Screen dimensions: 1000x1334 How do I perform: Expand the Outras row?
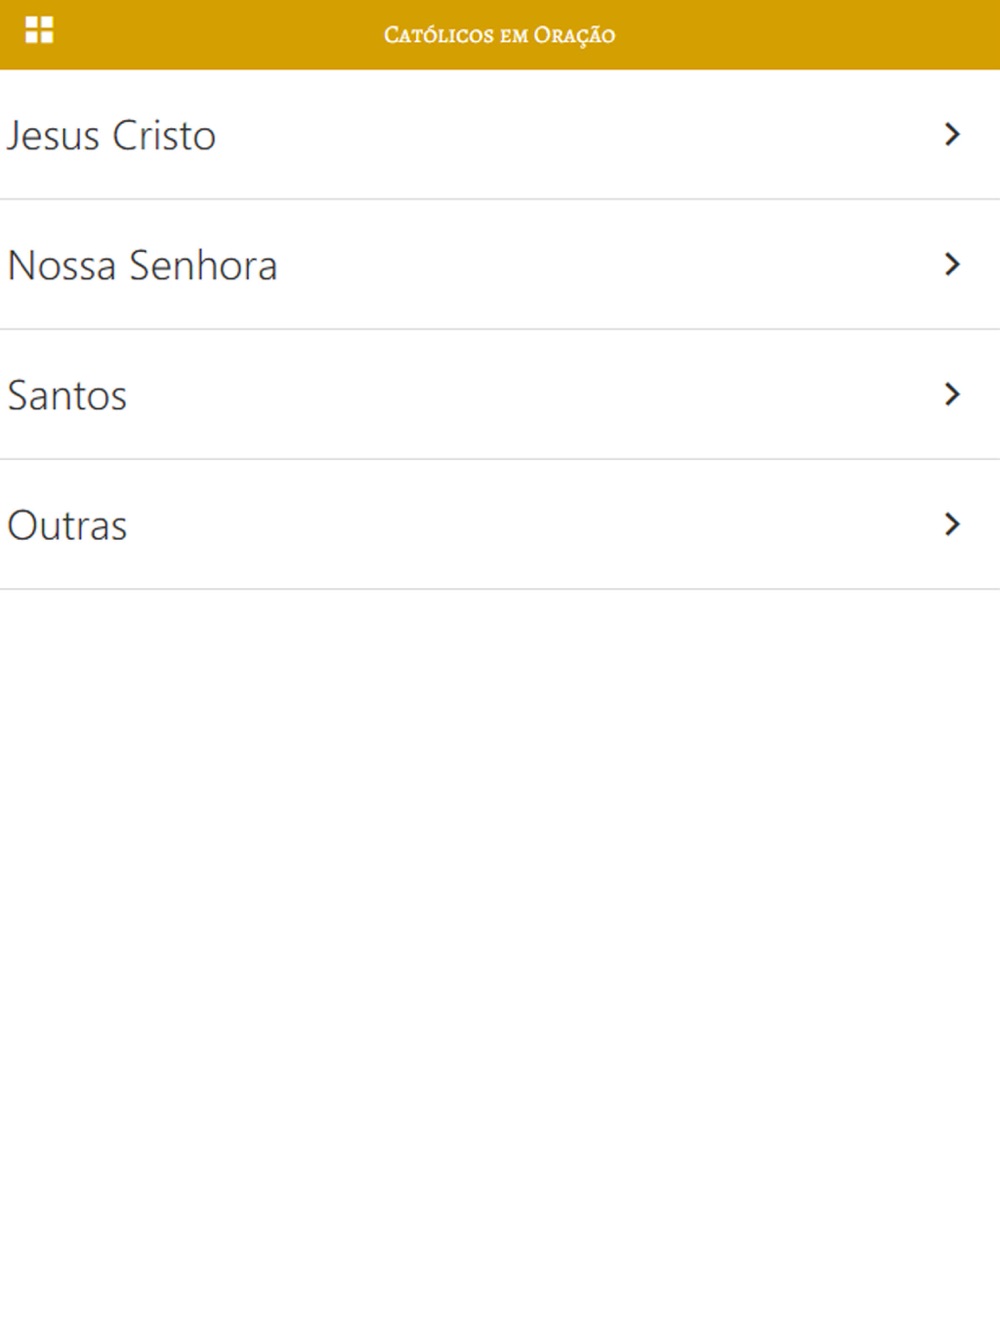click(x=500, y=525)
